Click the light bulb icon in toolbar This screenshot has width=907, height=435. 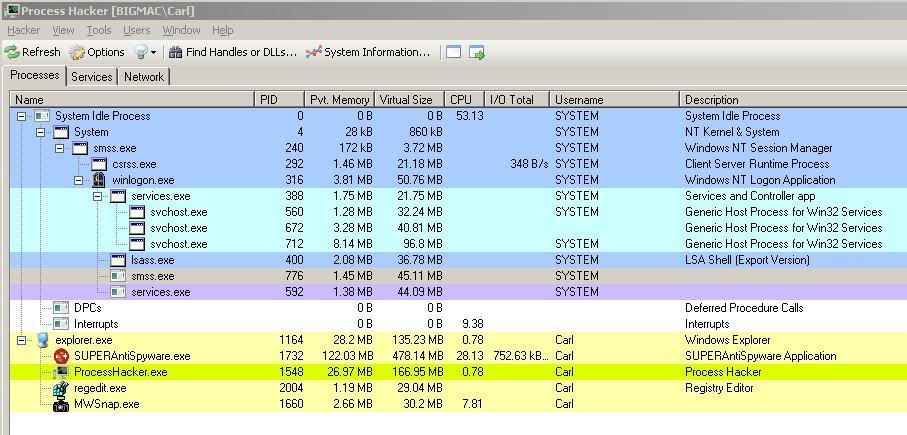pos(141,53)
